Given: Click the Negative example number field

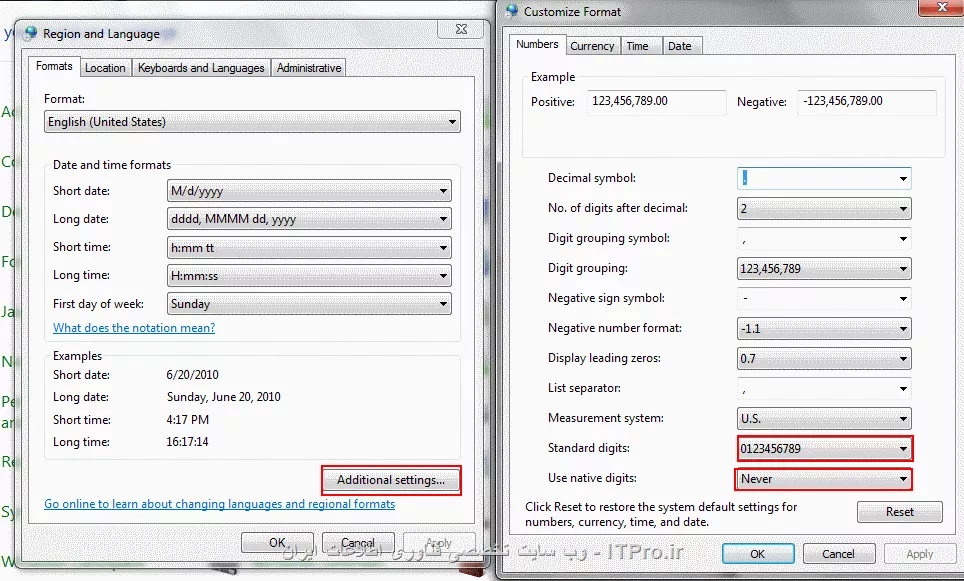Looking at the screenshot, I should [x=867, y=101].
